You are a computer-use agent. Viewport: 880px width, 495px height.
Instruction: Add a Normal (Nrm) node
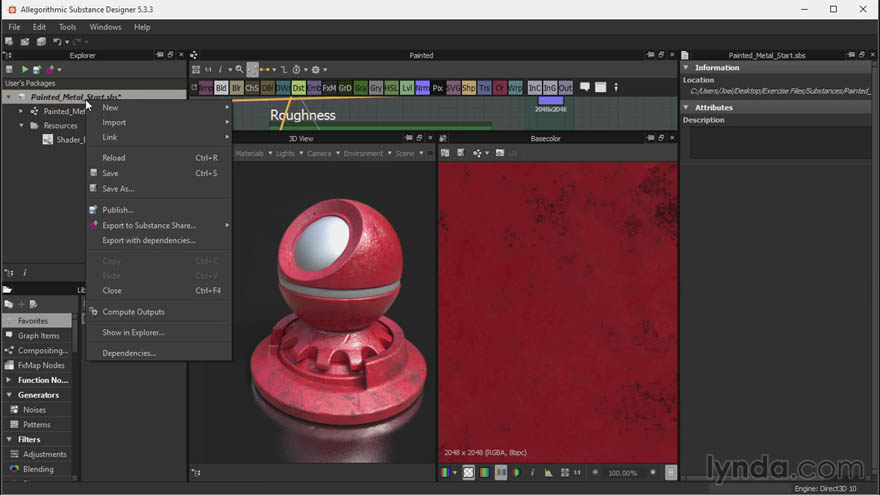[x=422, y=88]
